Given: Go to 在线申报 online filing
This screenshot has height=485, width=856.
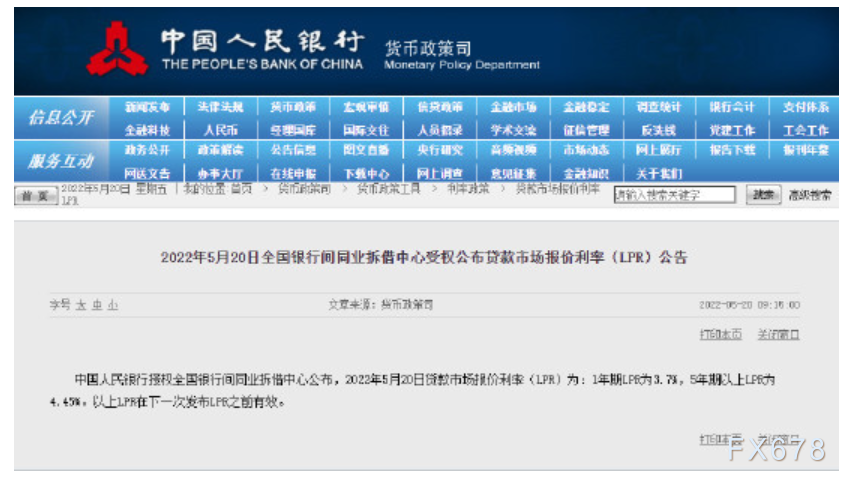Looking at the screenshot, I should point(293,174).
